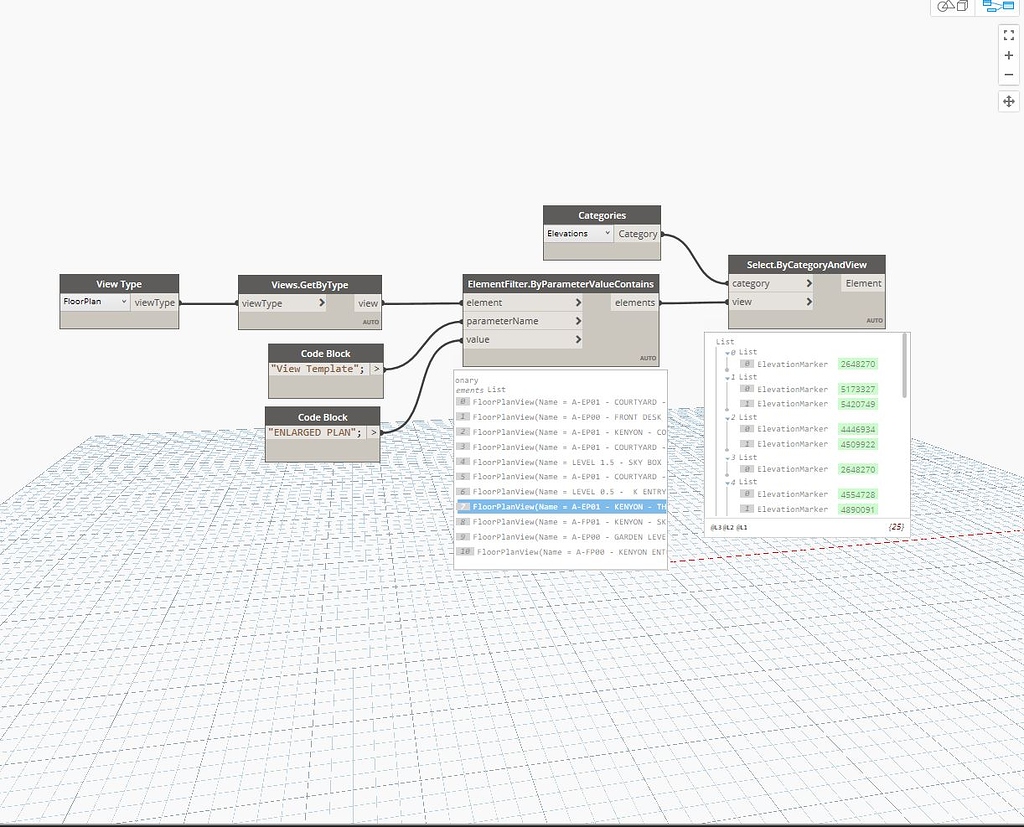Click the zoom to fit icon
This screenshot has height=827, width=1024.
tap(1008, 34)
